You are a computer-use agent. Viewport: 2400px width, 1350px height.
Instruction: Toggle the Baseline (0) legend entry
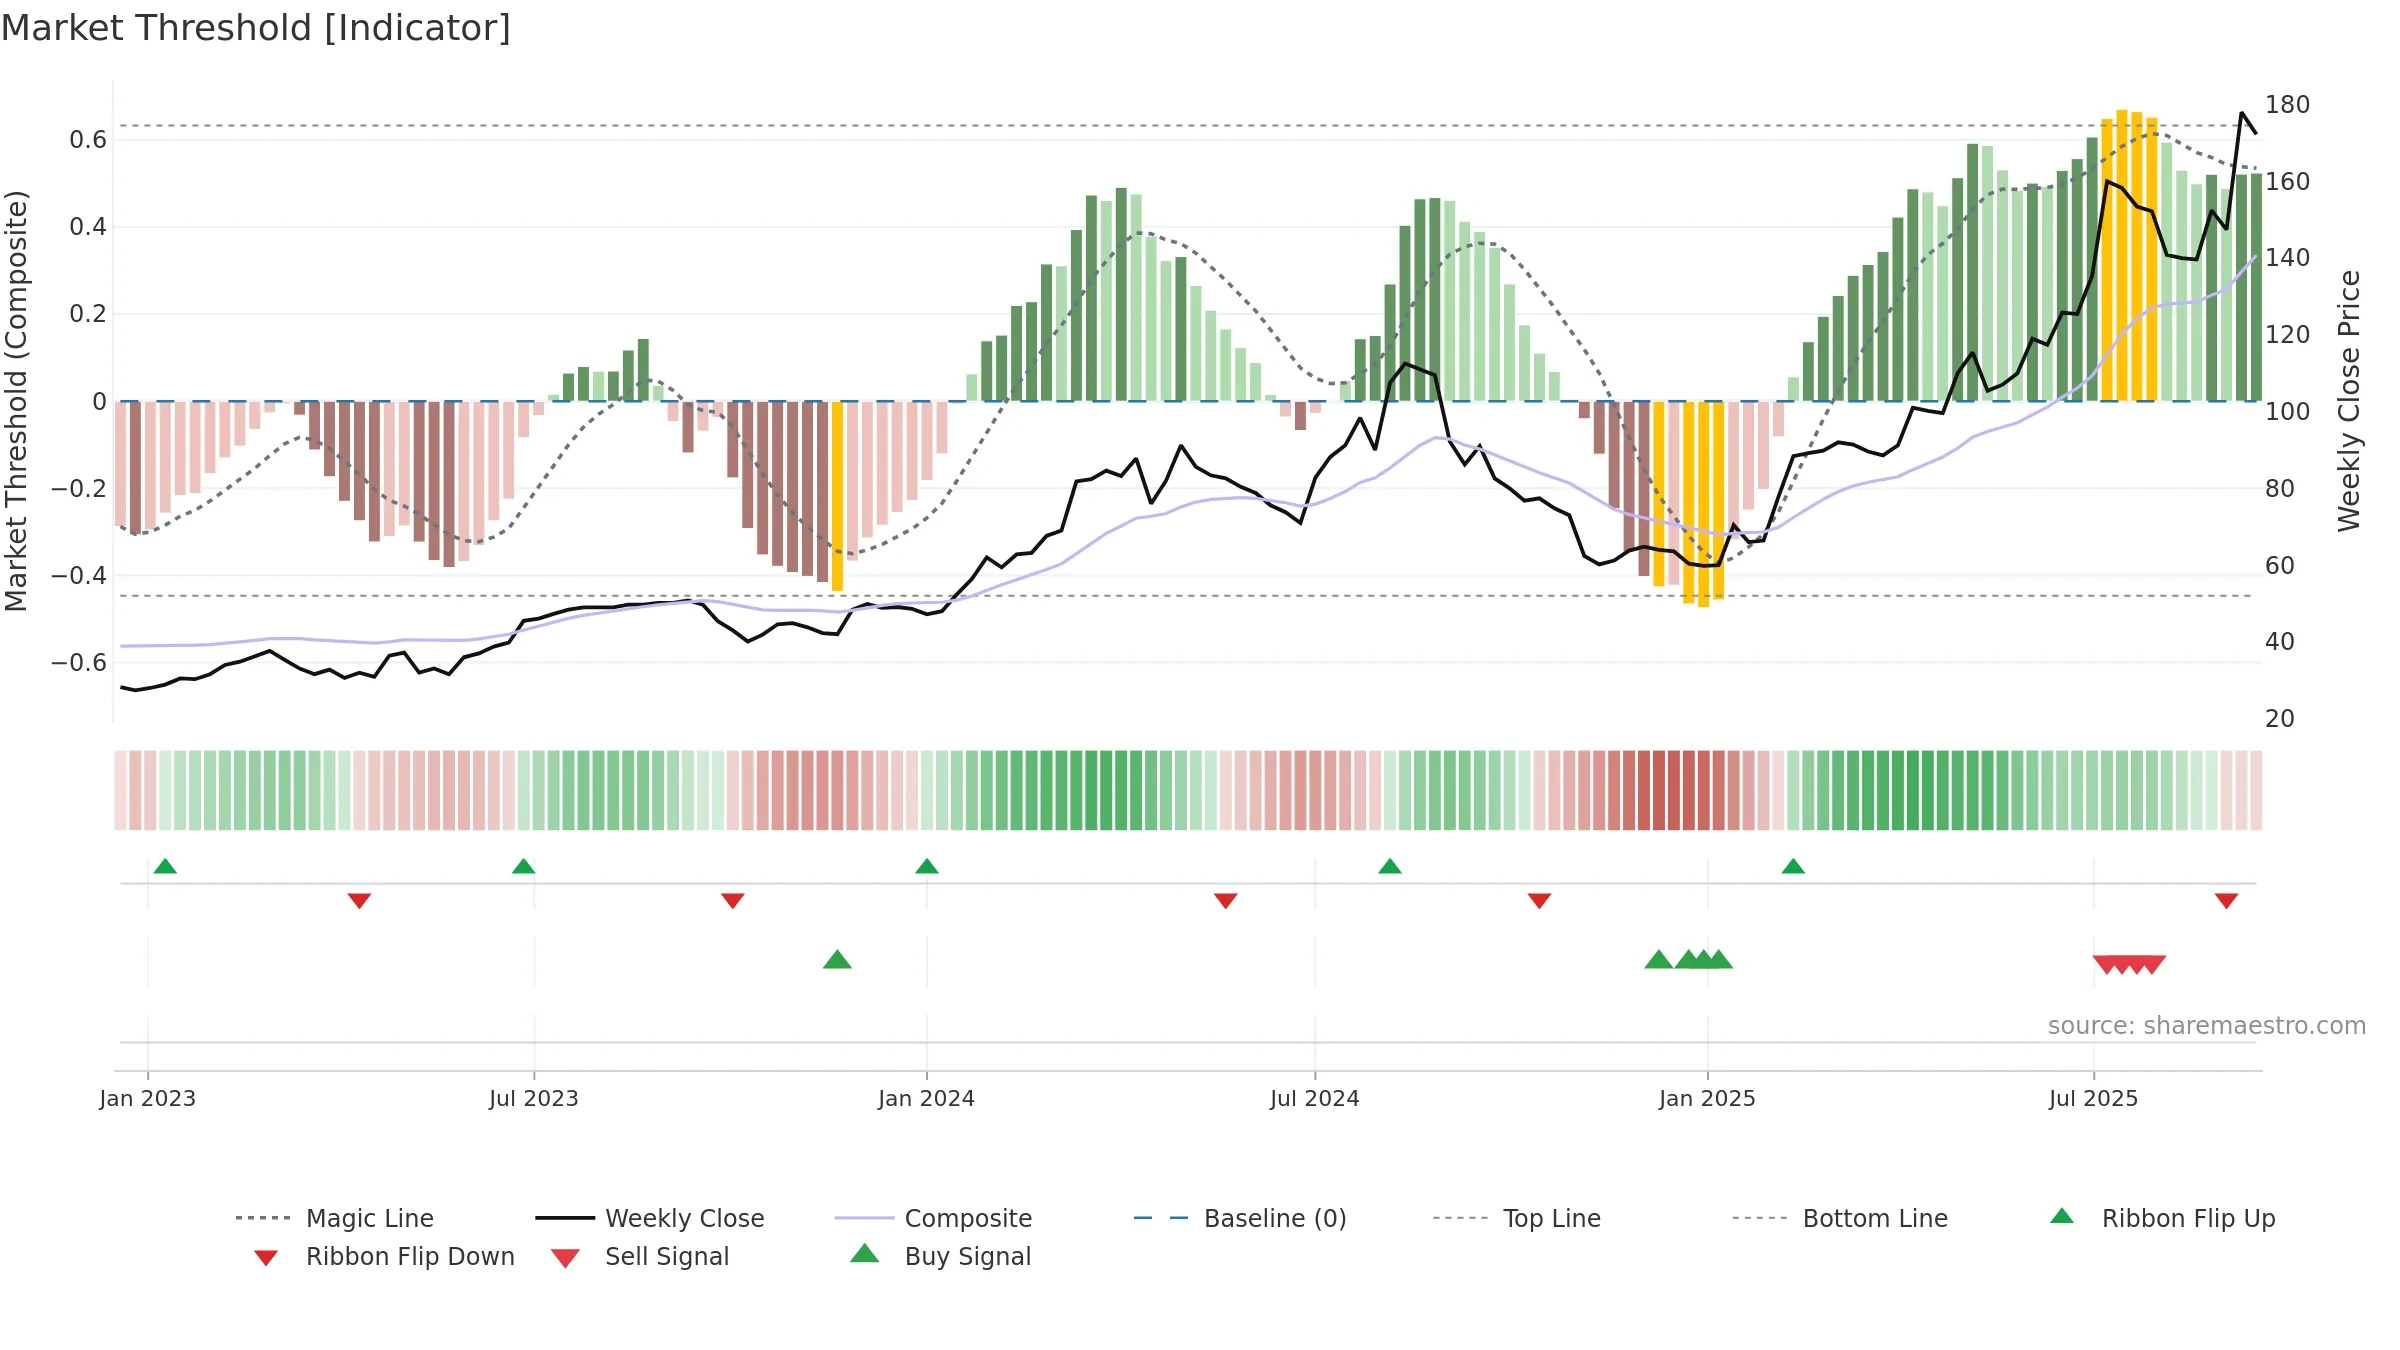point(1240,1218)
